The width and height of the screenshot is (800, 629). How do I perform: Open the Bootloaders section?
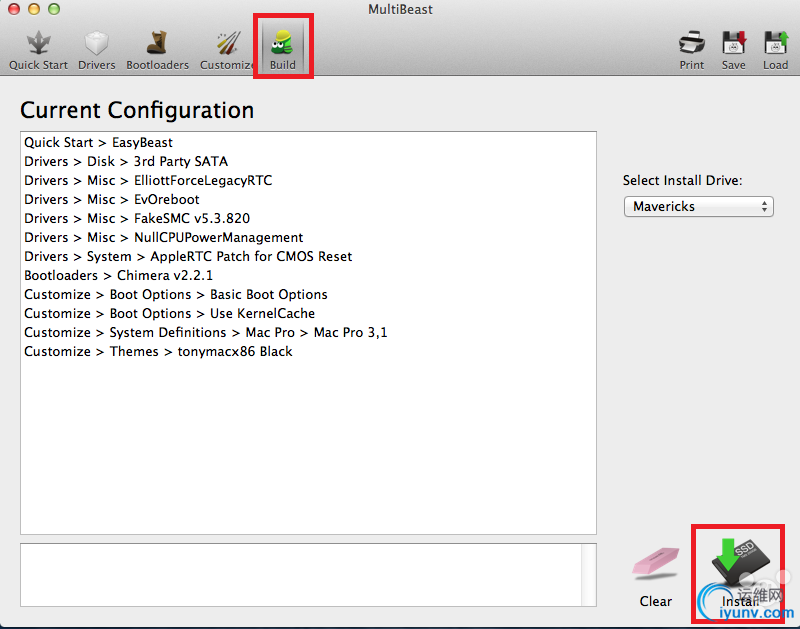tap(157, 51)
